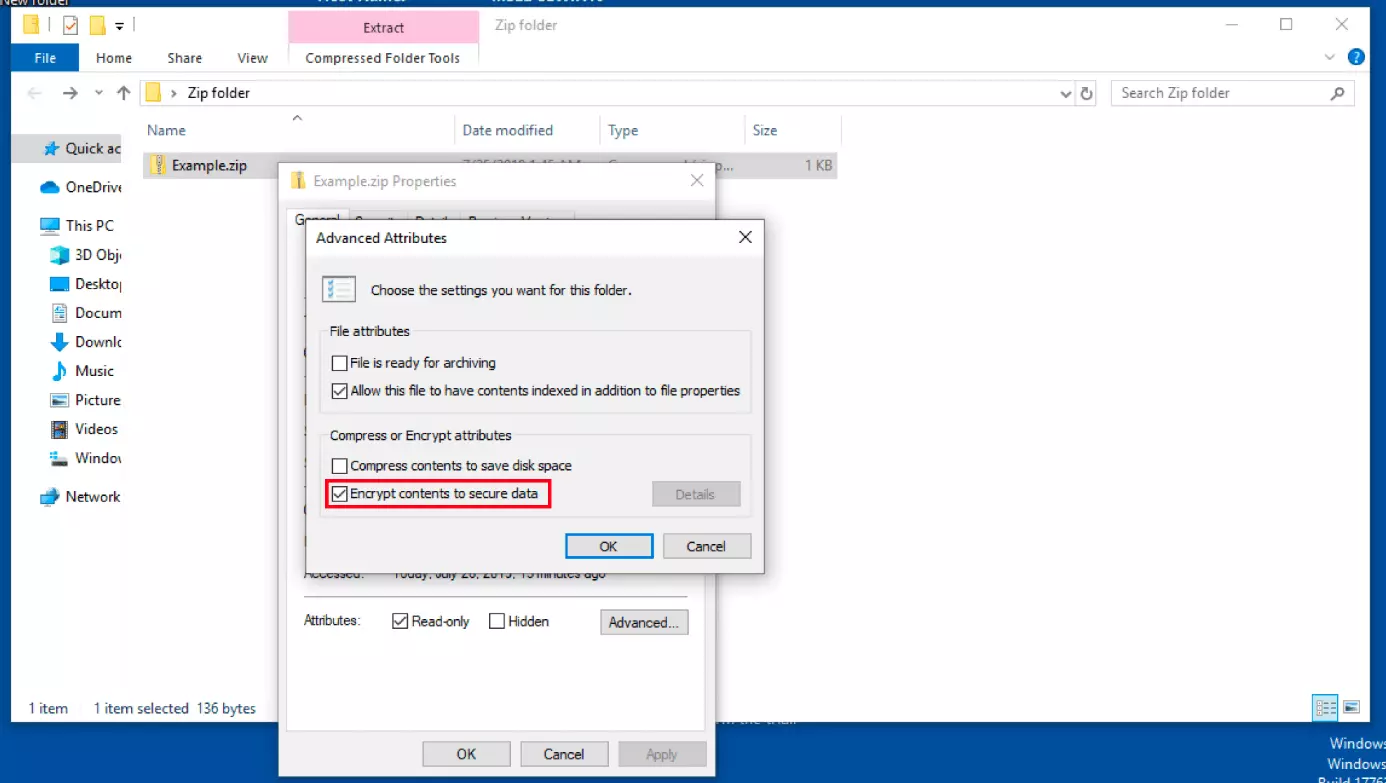Click Cancel in Example.zip Properties window
This screenshot has width=1386, height=783.
point(564,754)
